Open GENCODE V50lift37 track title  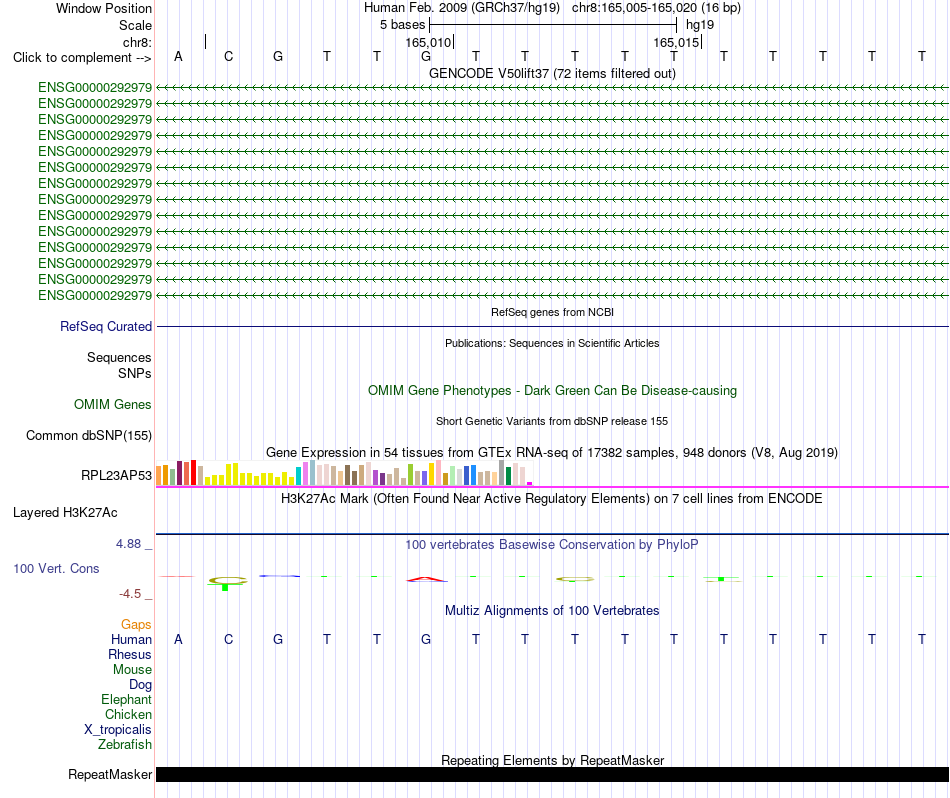point(552,73)
